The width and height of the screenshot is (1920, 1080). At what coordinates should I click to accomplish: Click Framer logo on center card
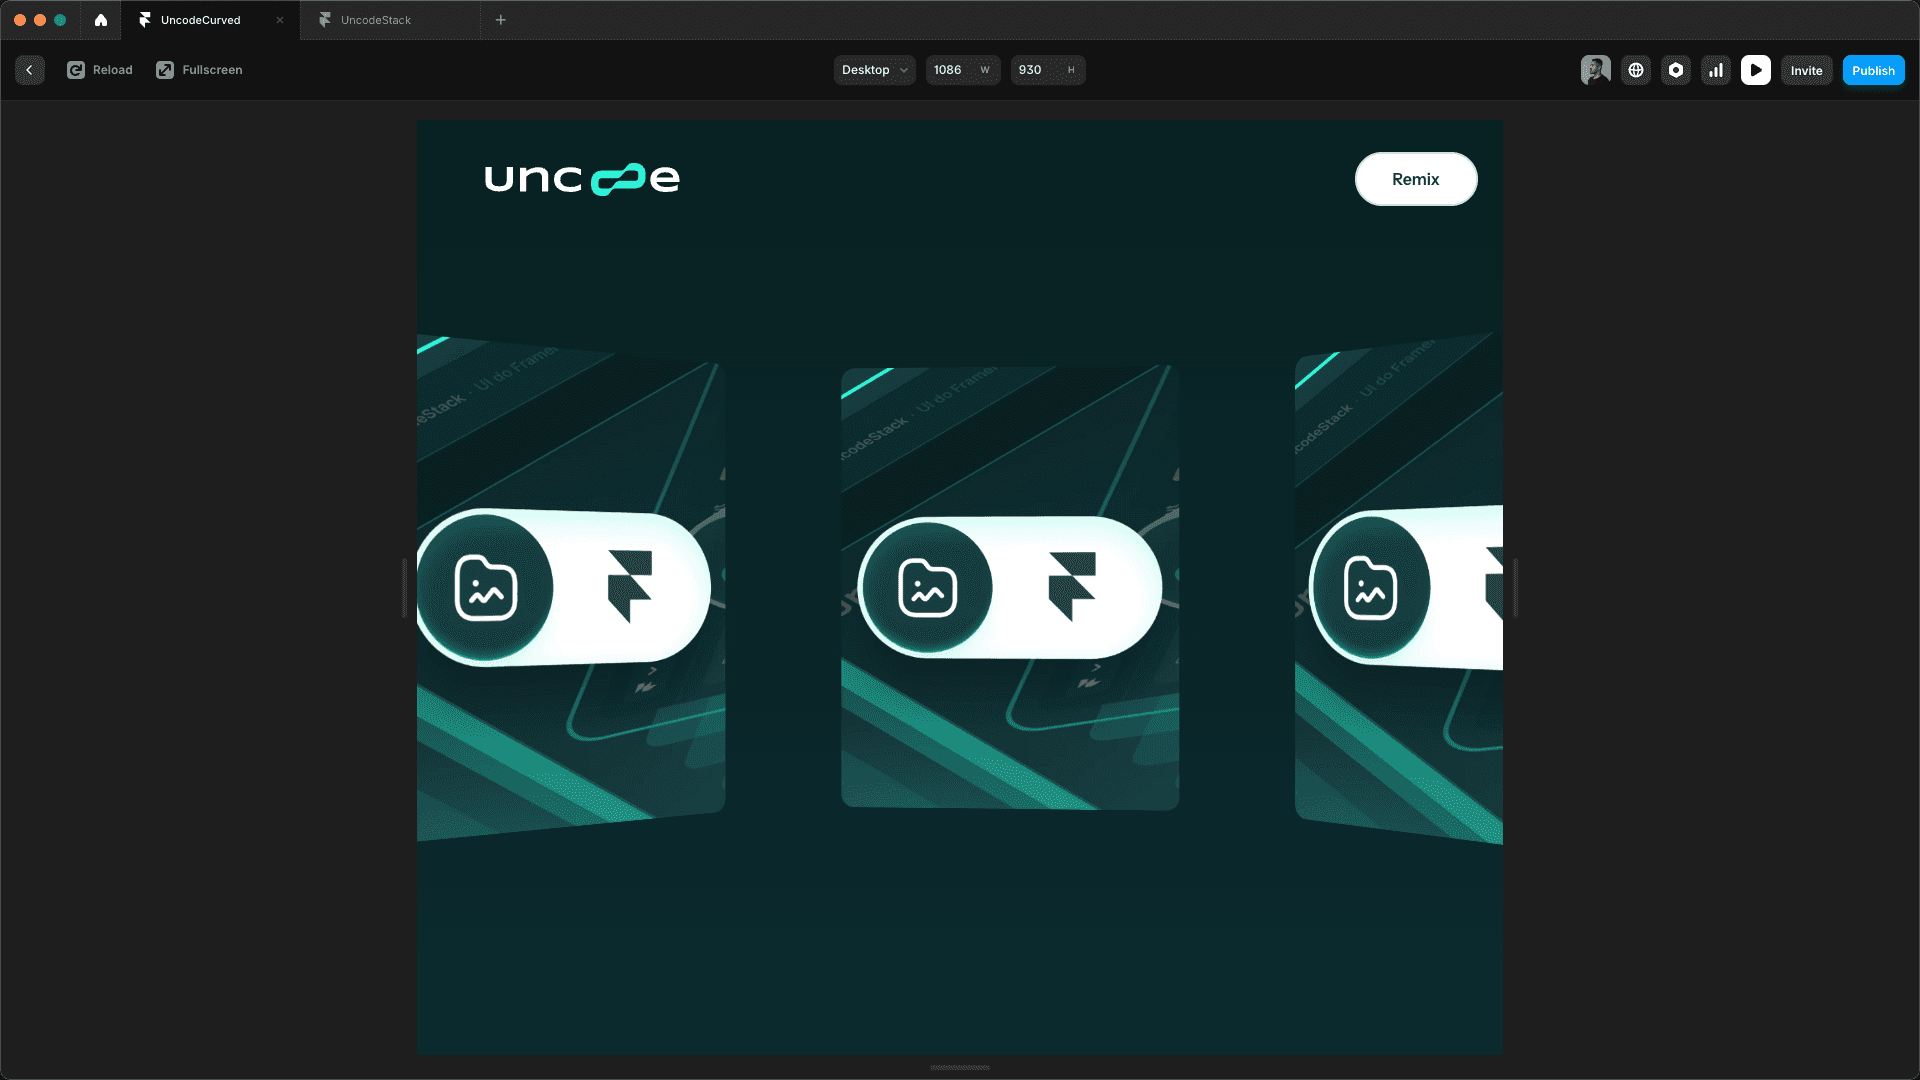(x=1072, y=586)
